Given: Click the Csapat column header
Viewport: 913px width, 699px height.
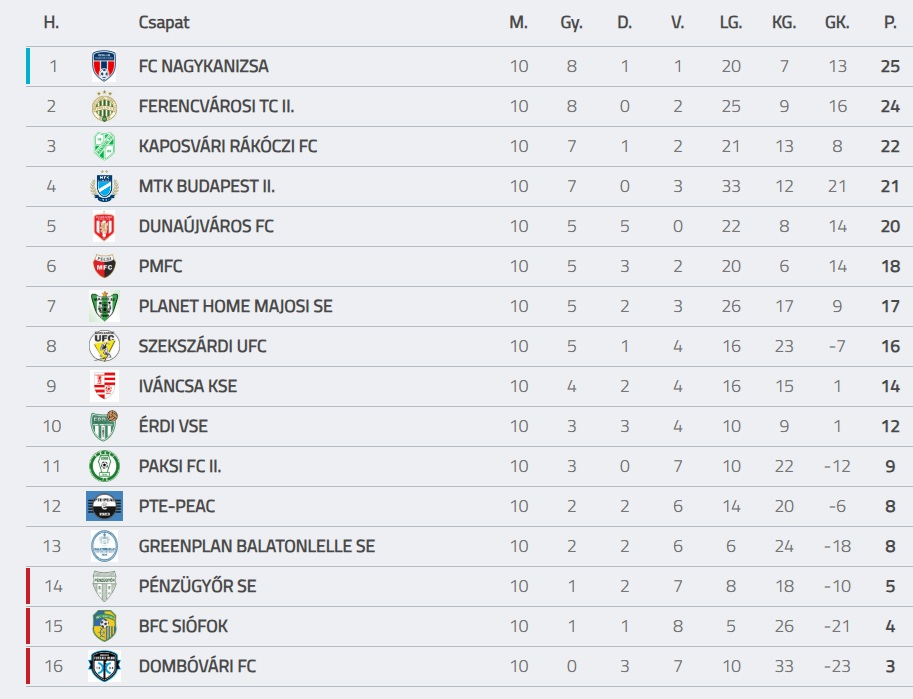Looking at the screenshot, I should point(164,22).
